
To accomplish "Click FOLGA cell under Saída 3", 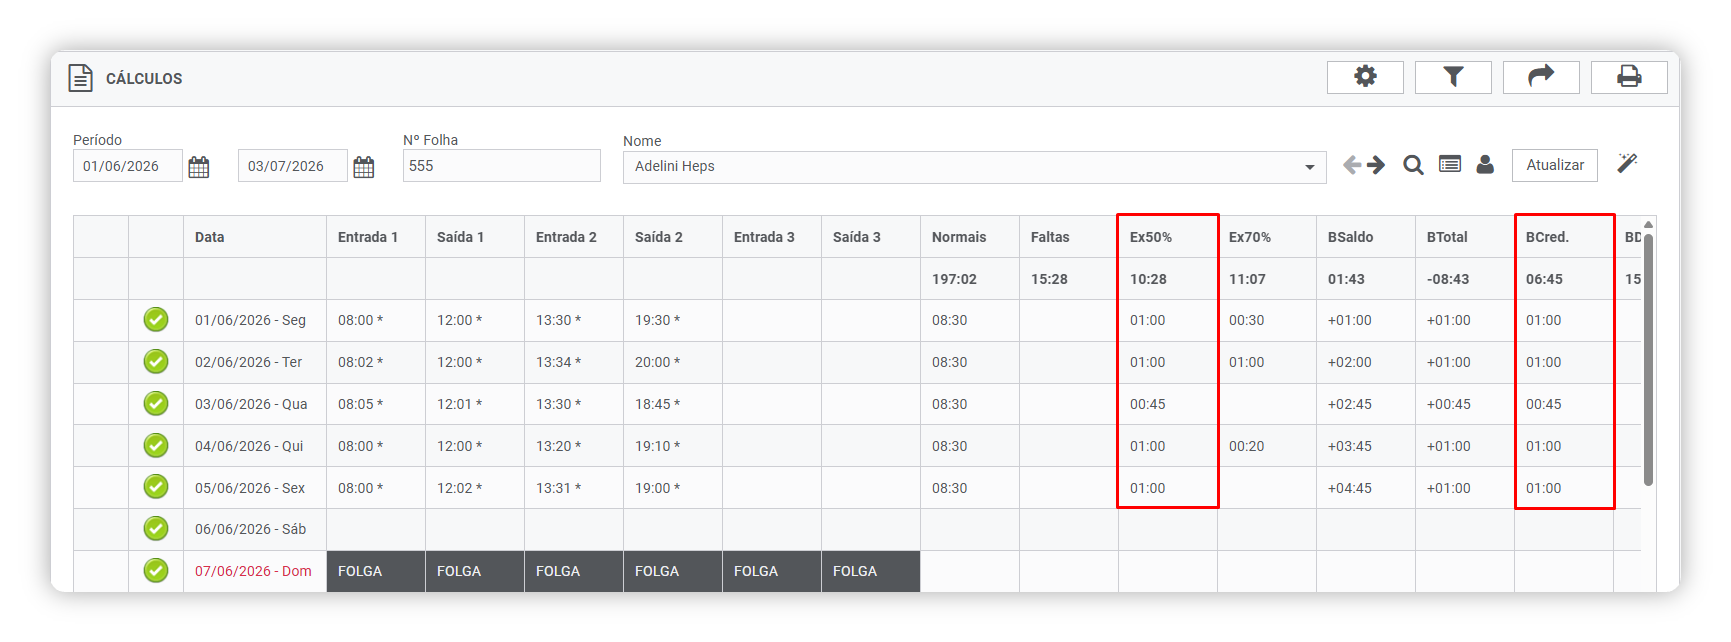I will click(871, 571).
